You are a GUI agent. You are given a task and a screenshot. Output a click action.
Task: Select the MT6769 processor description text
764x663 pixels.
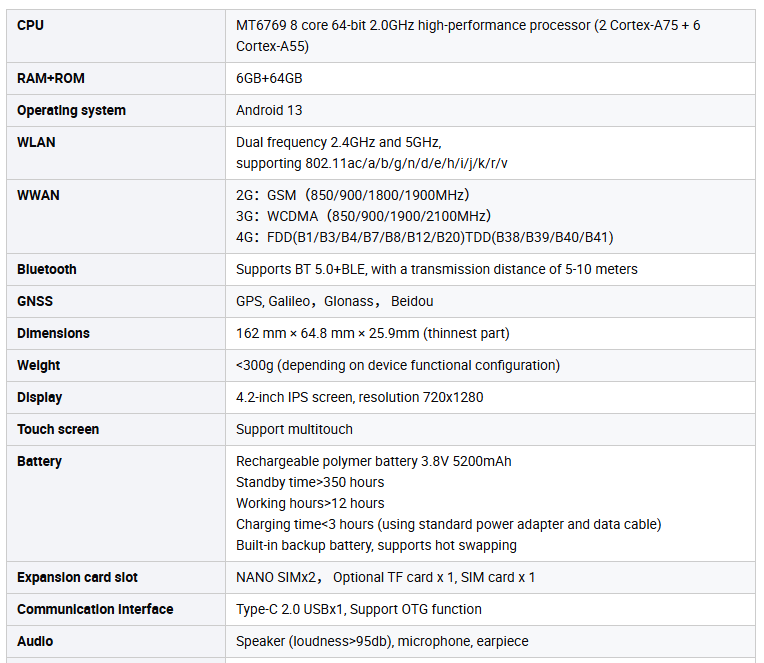pyautogui.click(x=468, y=36)
